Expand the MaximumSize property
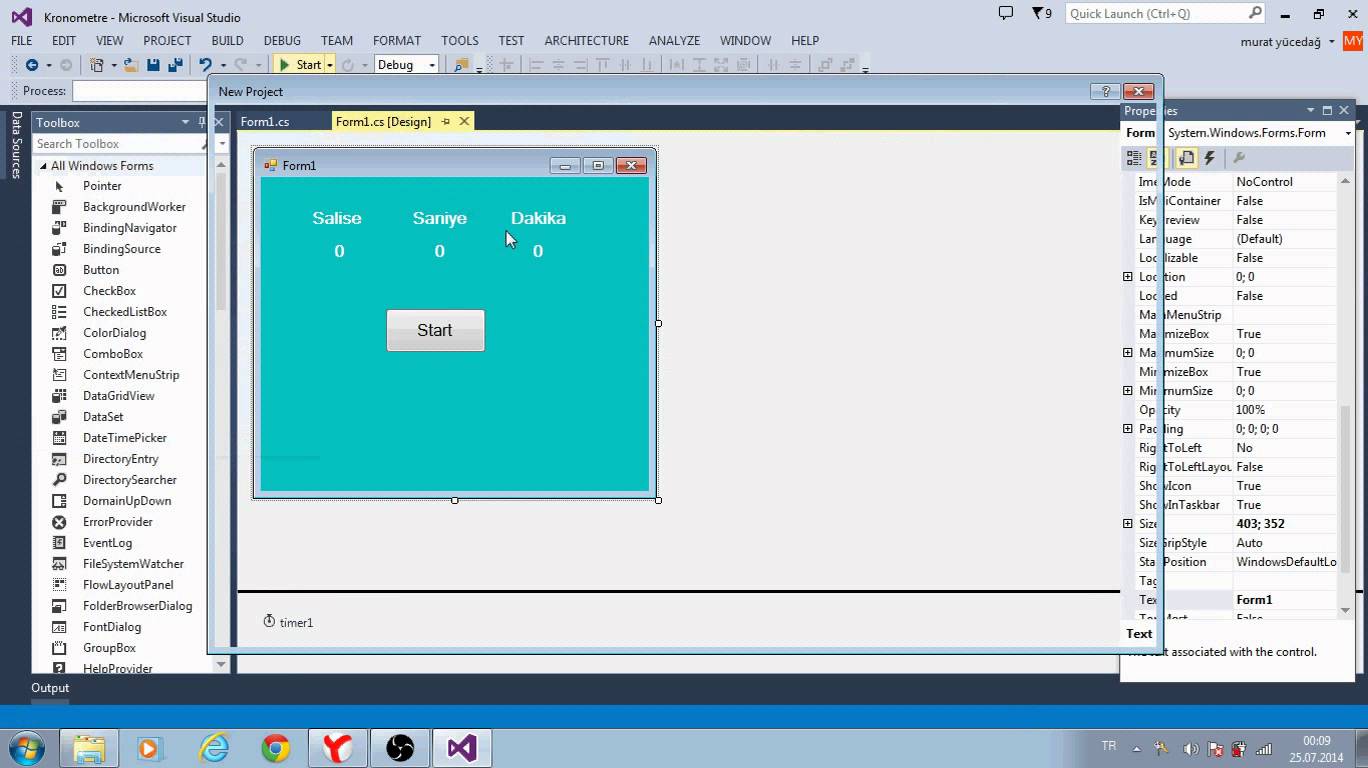Viewport: 1368px width, 768px height. coord(1128,353)
